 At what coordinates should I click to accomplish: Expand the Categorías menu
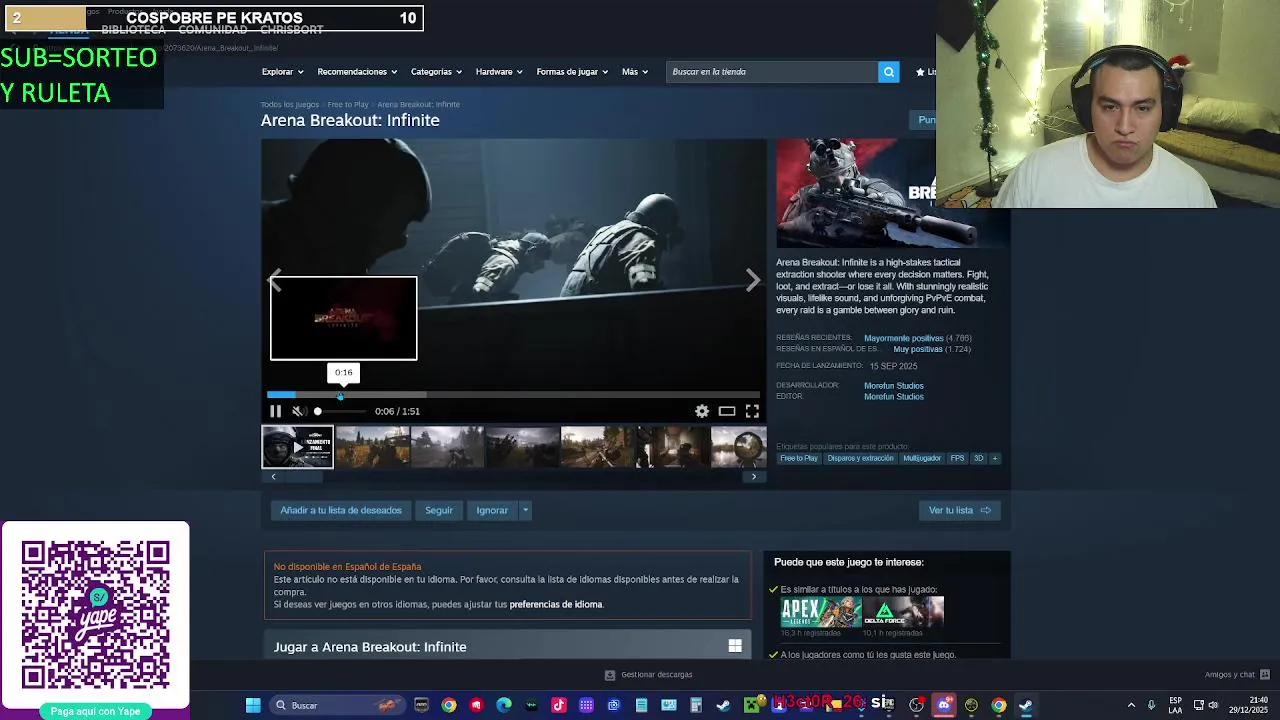tap(436, 72)
